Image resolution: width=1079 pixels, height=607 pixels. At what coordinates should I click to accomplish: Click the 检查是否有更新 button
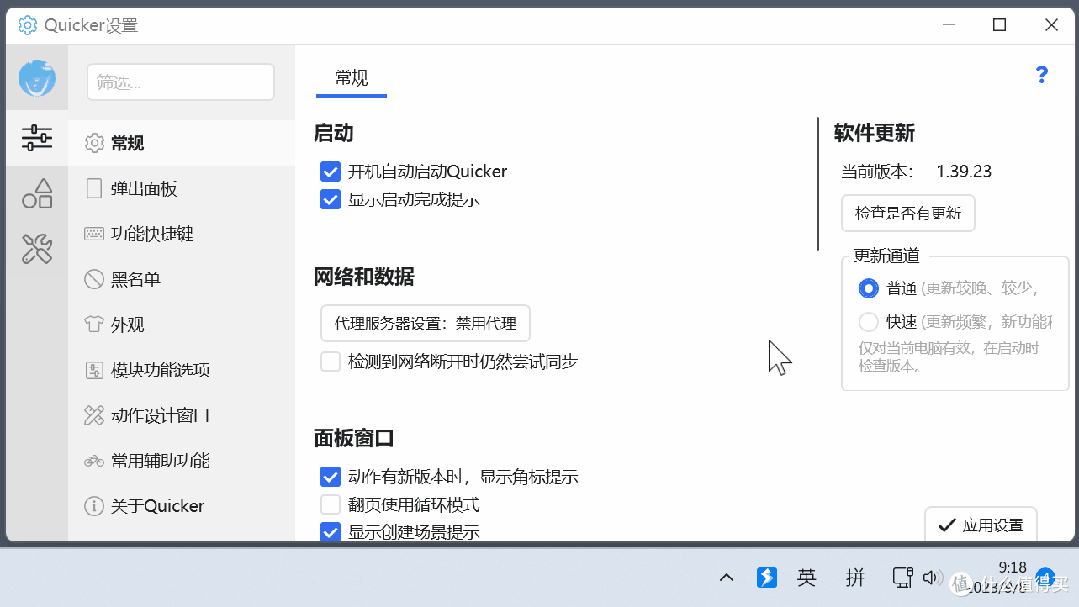pos(908,213)
